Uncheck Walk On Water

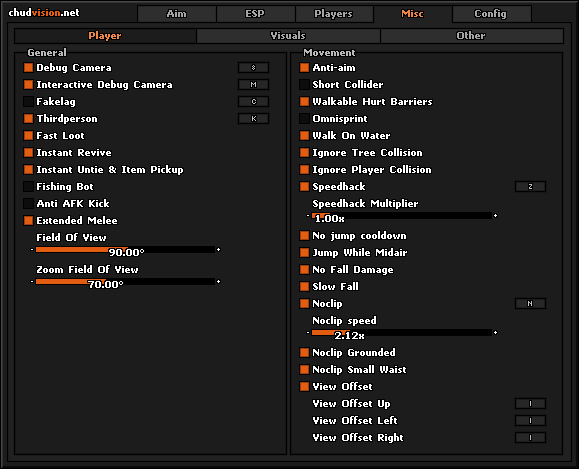(304, 136)
